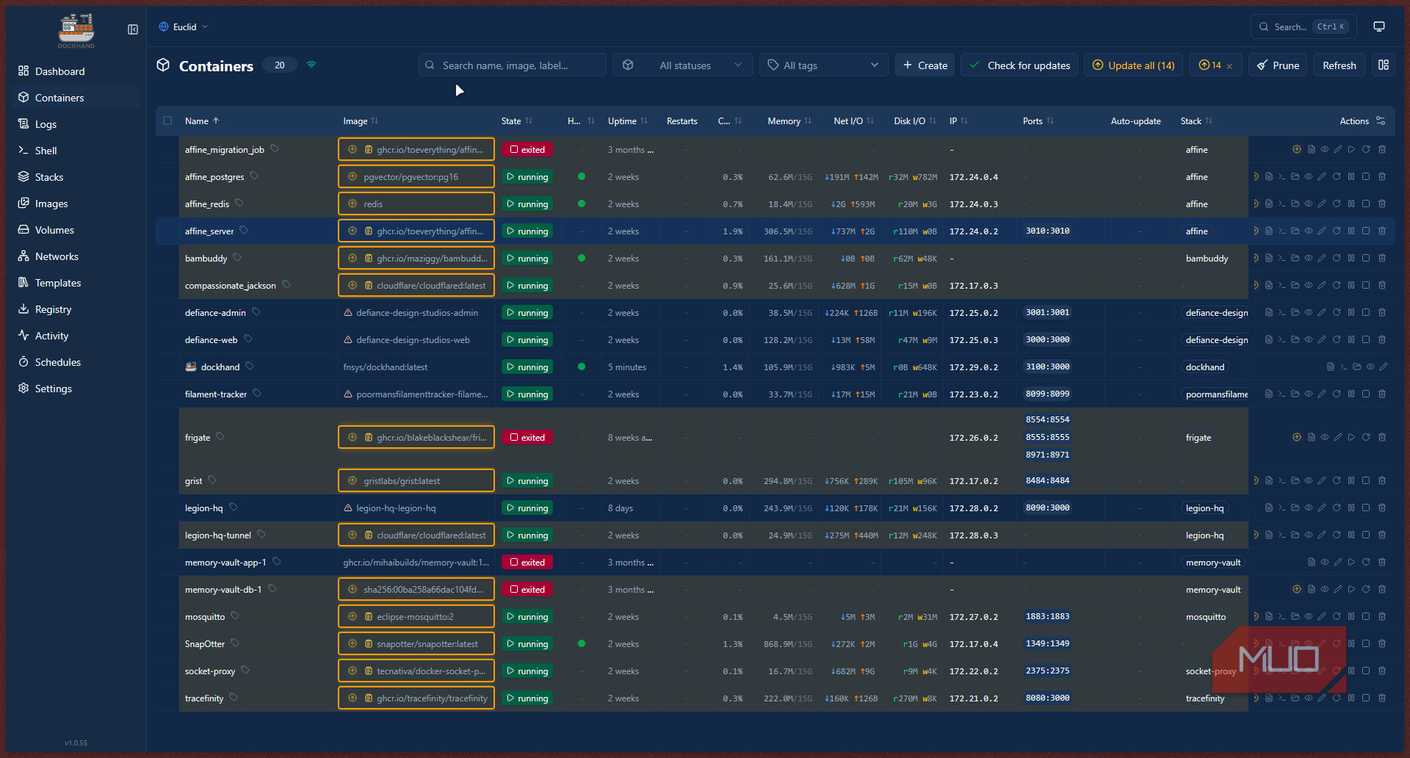
Task: Click the tag icon beside grist
Action: point(212,481)
